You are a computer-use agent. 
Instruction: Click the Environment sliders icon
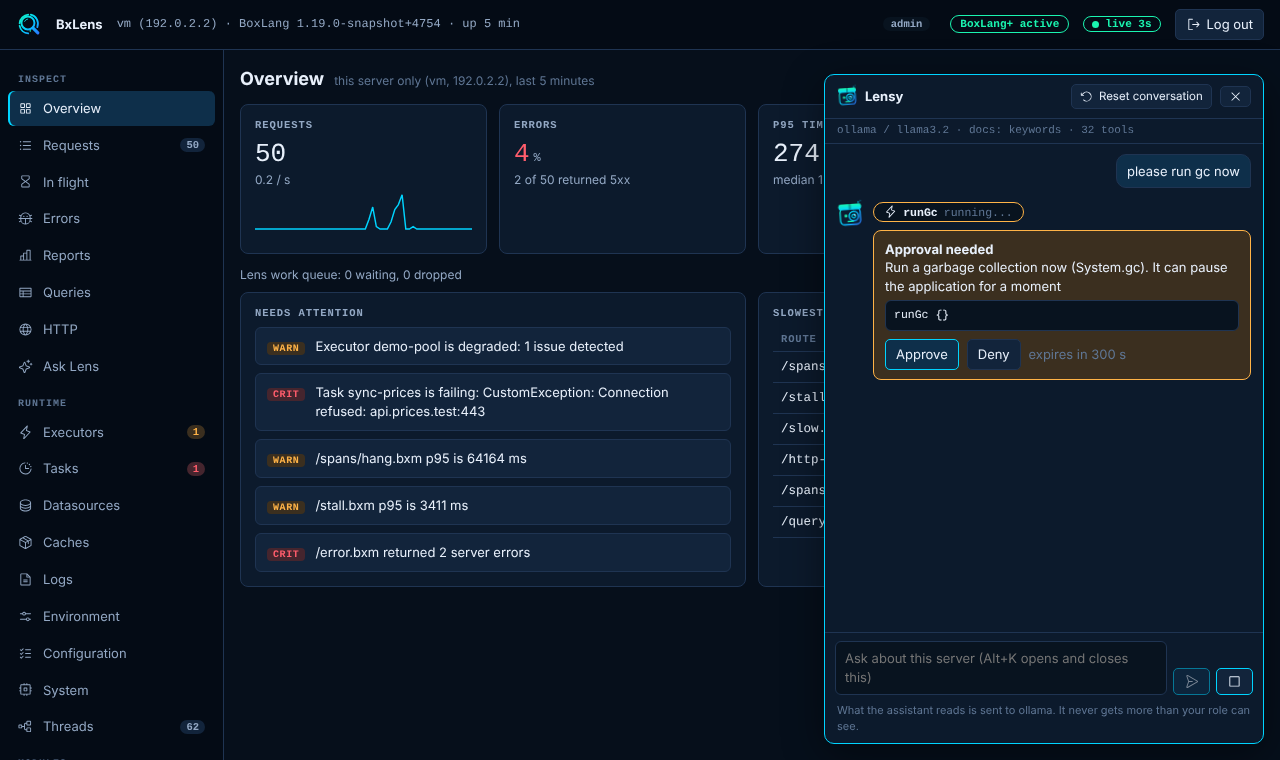pyautogui.click(x=26, y=616)
